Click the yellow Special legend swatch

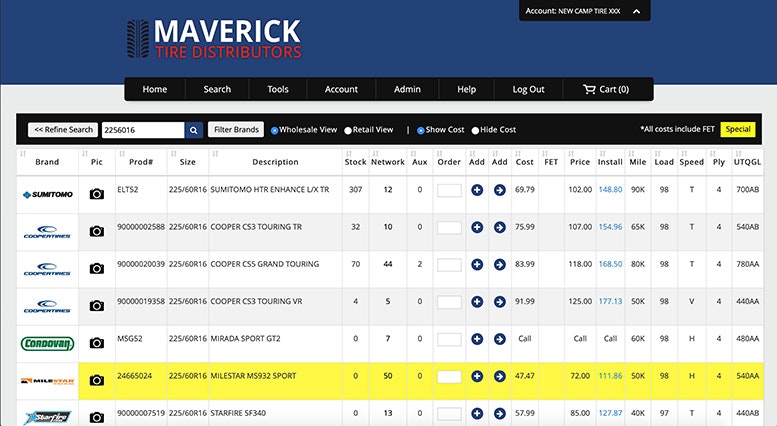point(738,129)
